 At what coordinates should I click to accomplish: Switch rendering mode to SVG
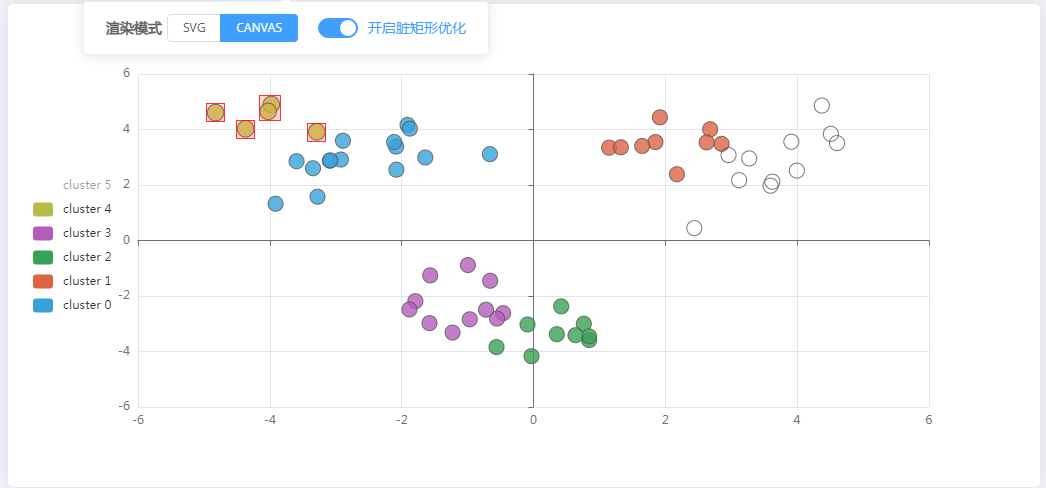pos(193,28)
